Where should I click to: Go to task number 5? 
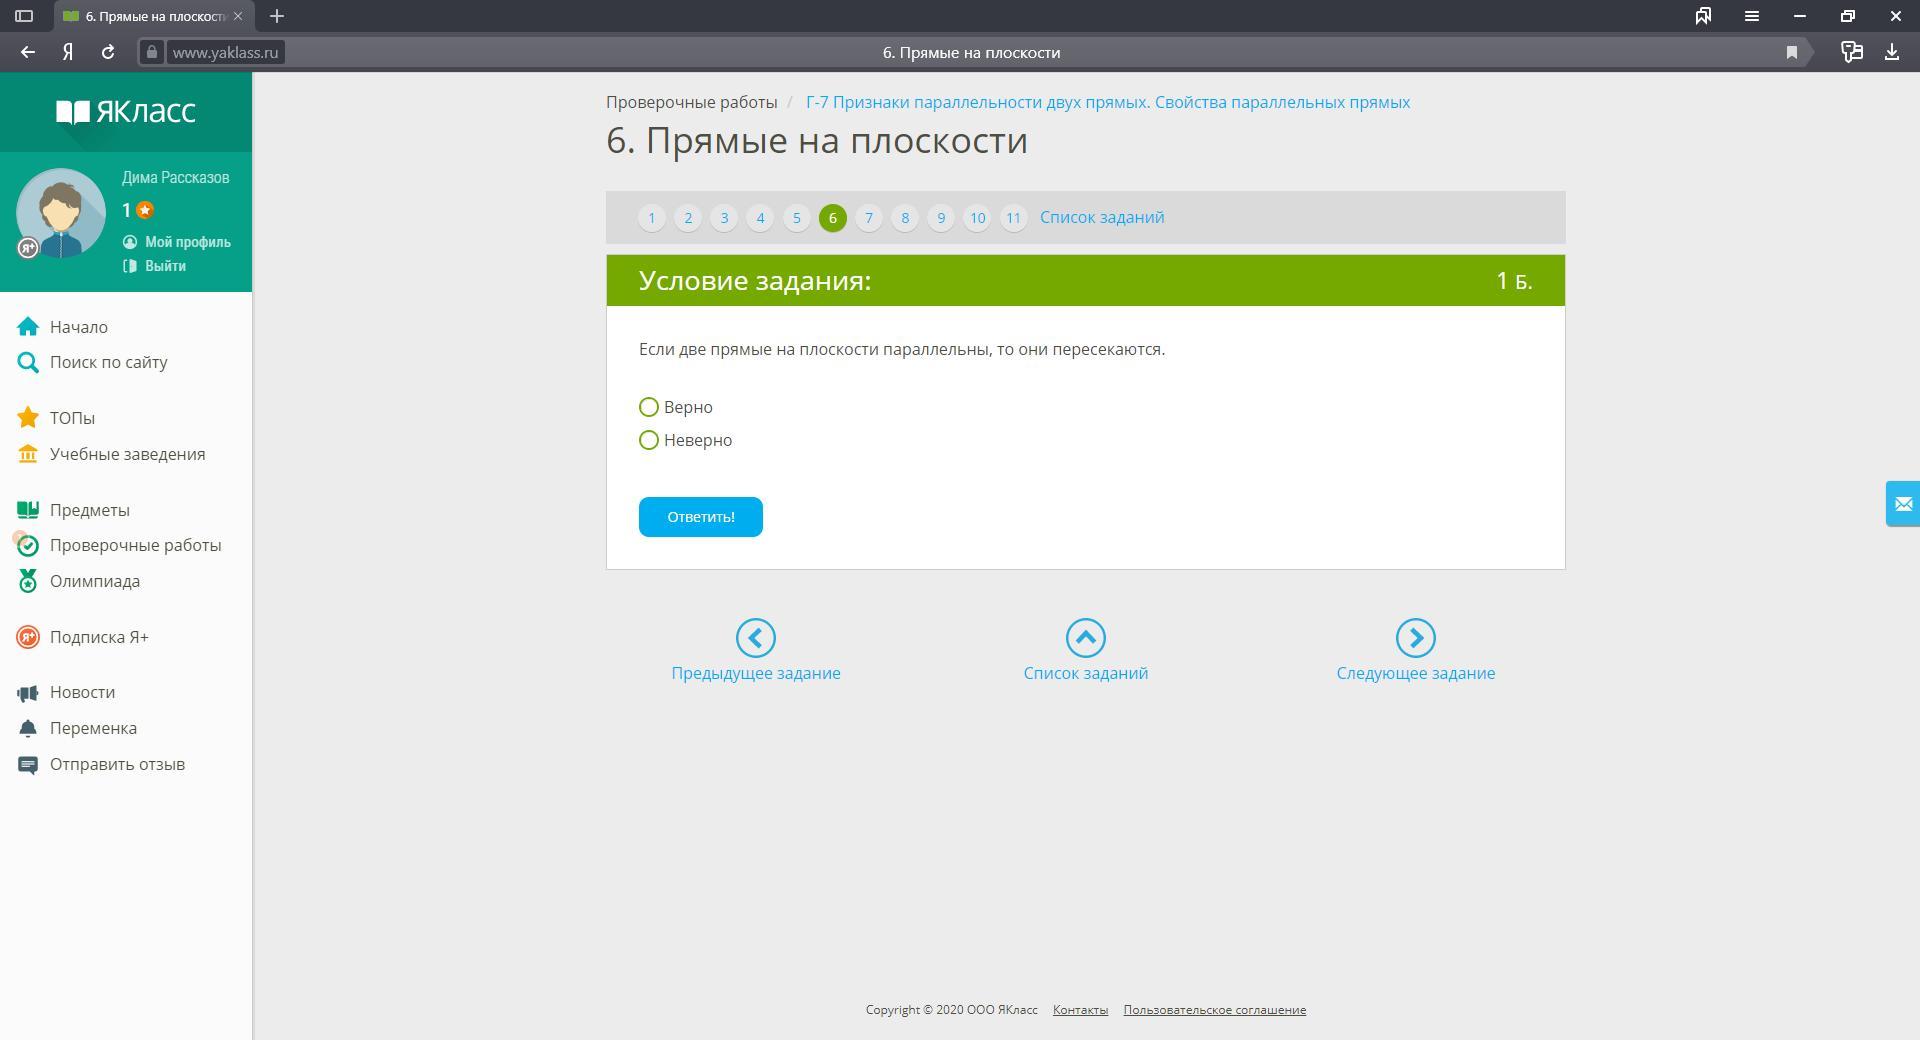click(x=797, y=218)
